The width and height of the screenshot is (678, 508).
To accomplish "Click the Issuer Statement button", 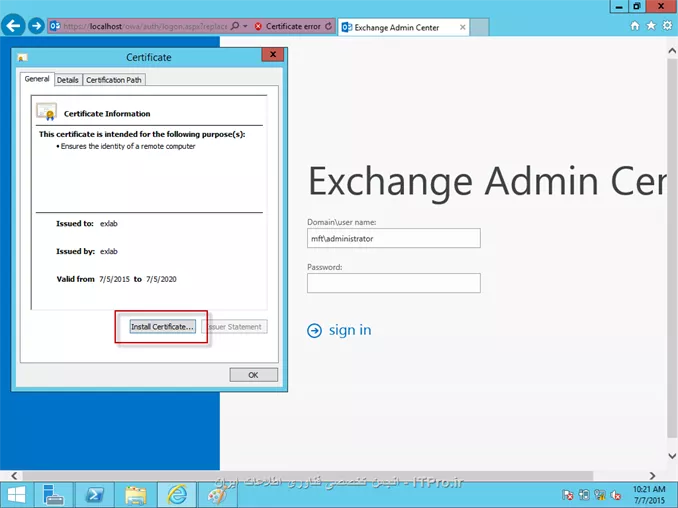I will point(234,326).
